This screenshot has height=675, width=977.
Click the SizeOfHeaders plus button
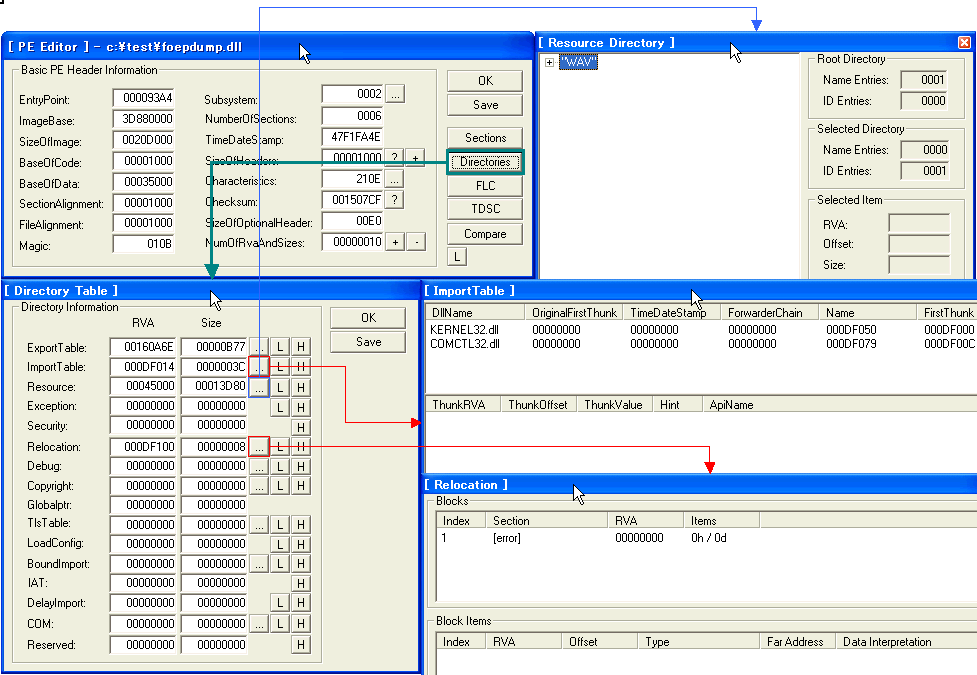pyautogui.click(x=416, y=158)
